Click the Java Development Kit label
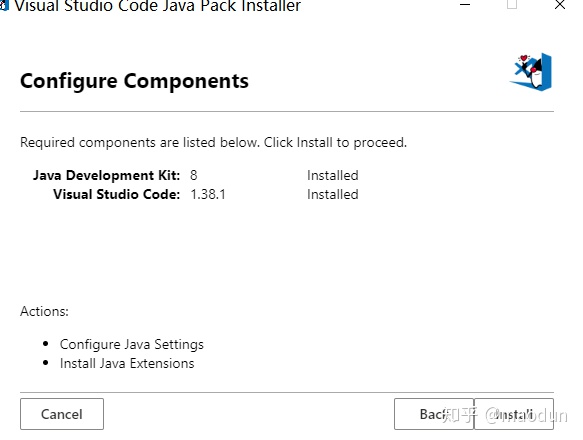The width and height of the screenshot is (583, 440). pos(106,175)
